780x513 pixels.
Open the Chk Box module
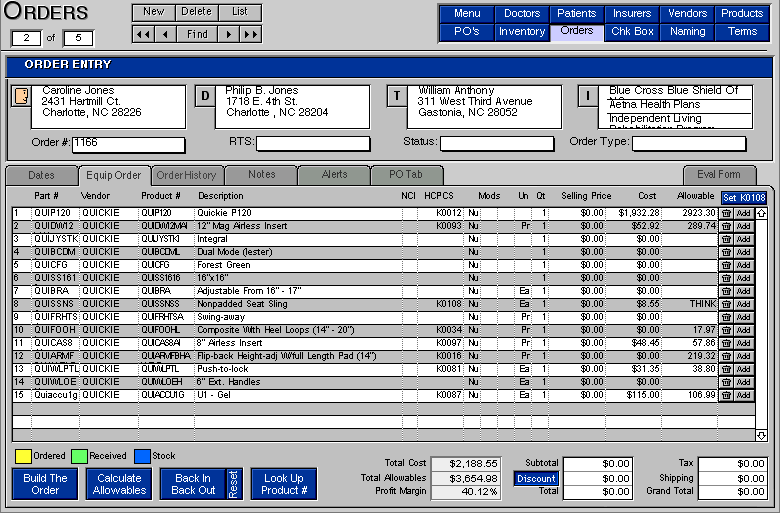click(632, 31)
